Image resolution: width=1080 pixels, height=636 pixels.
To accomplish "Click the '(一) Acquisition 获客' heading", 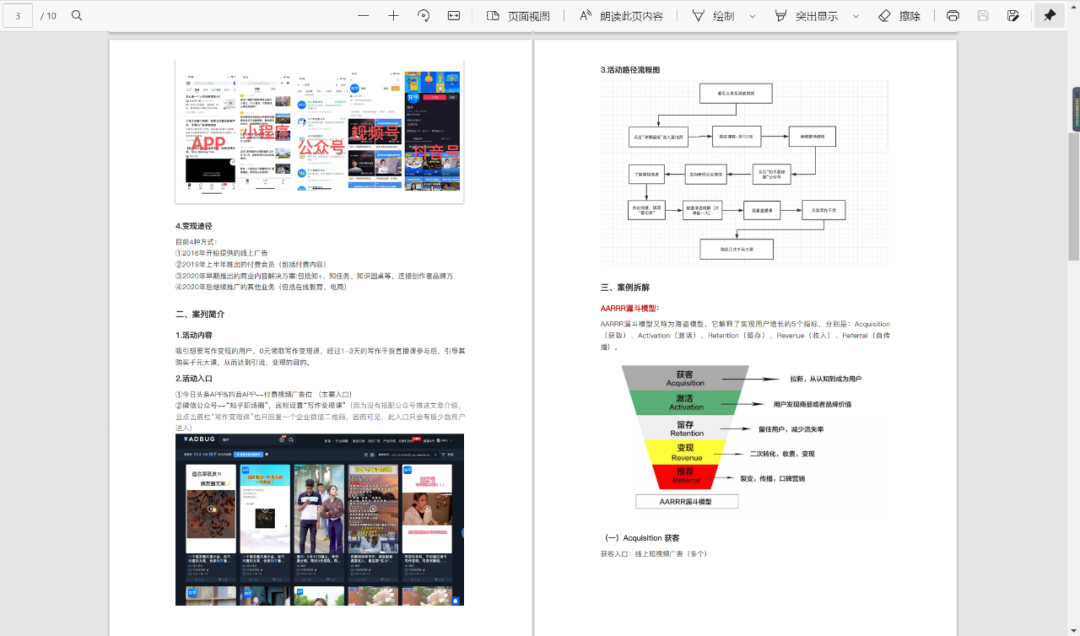I will click(642, 537).
